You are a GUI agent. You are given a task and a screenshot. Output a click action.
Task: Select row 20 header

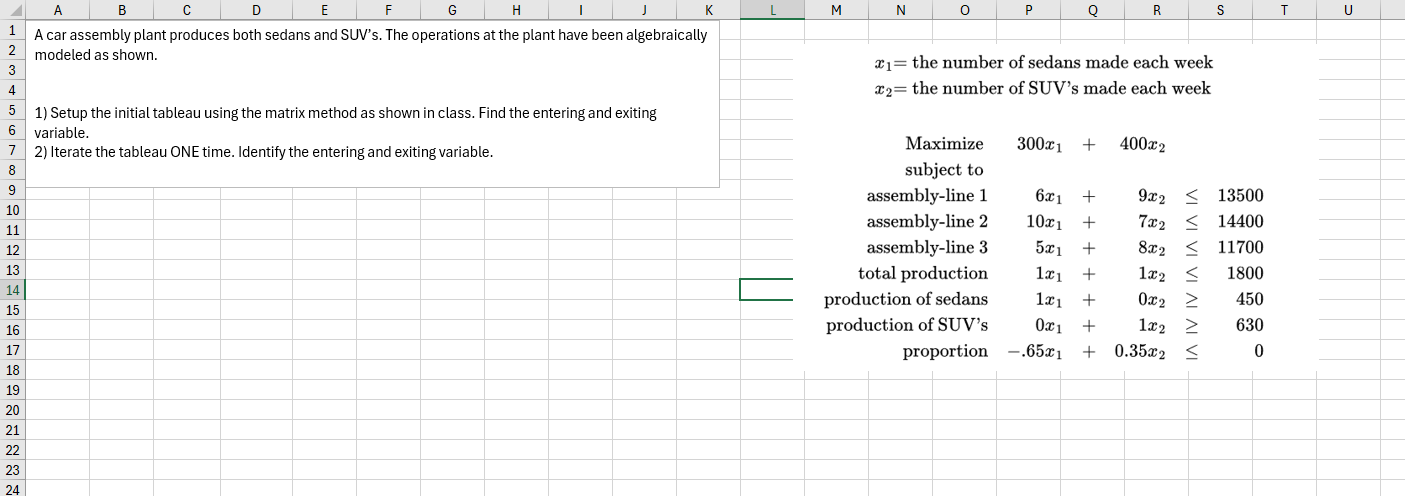pyautogui.click(x=11, y=410)
